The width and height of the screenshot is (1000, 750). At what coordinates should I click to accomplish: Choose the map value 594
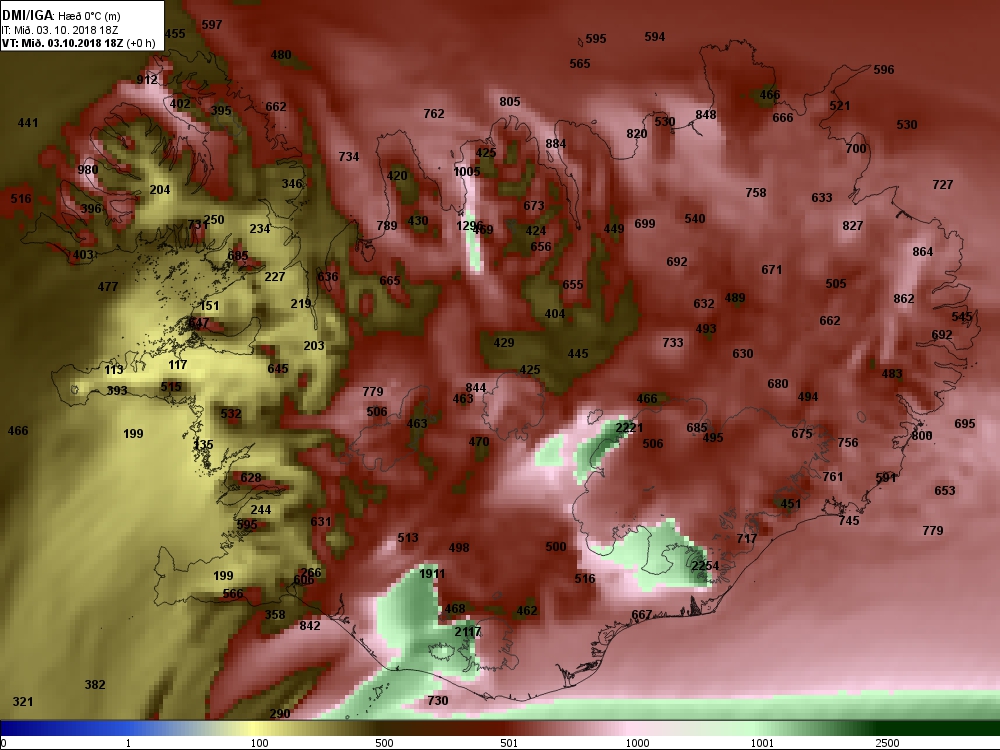(655, 37)
